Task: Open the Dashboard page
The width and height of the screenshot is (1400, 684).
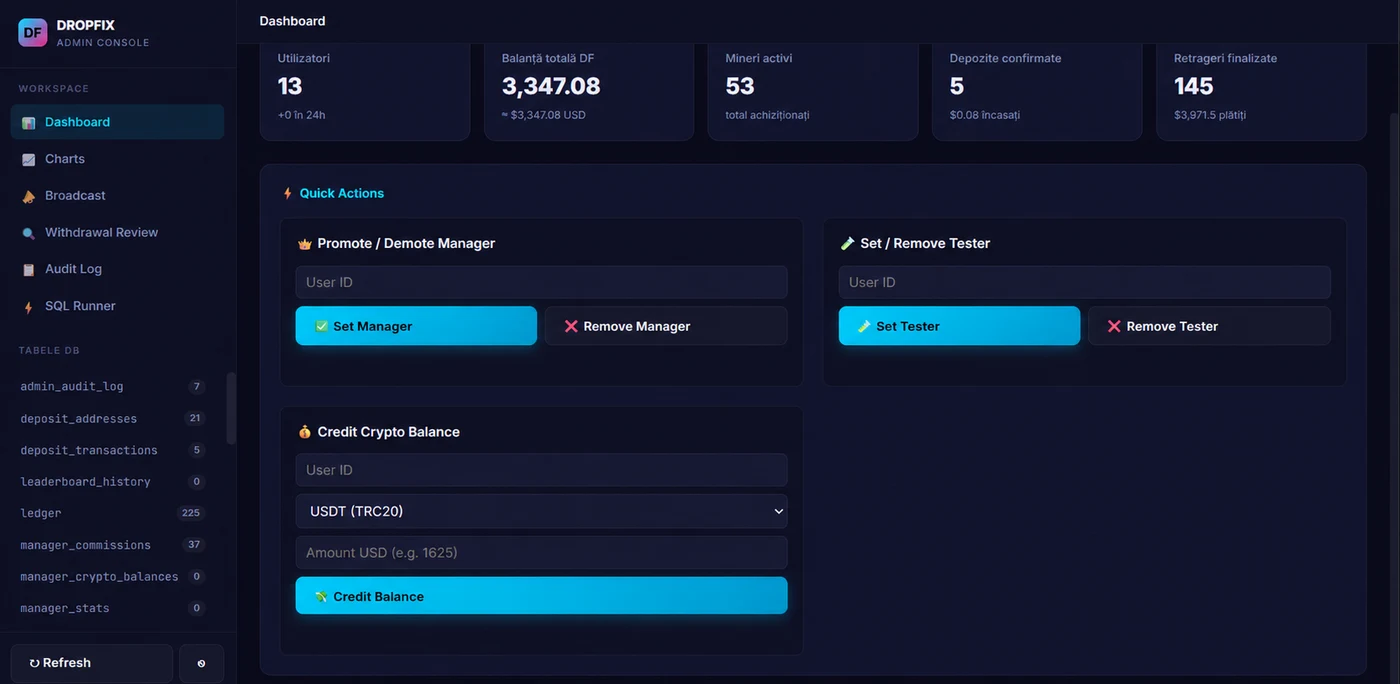Action: click(x=117, y=122)
